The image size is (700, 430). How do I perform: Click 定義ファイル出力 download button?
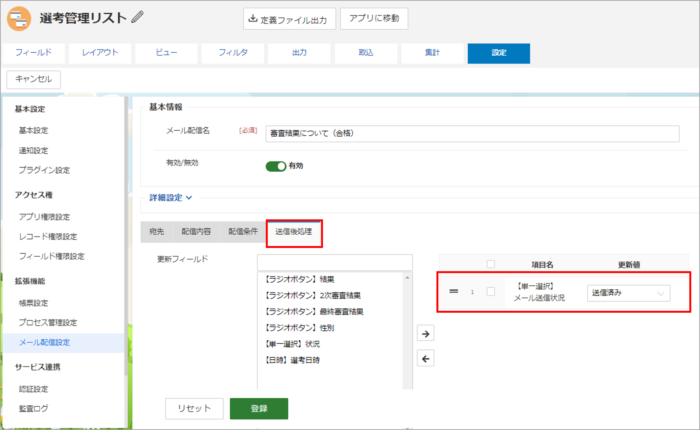point(289,19)
